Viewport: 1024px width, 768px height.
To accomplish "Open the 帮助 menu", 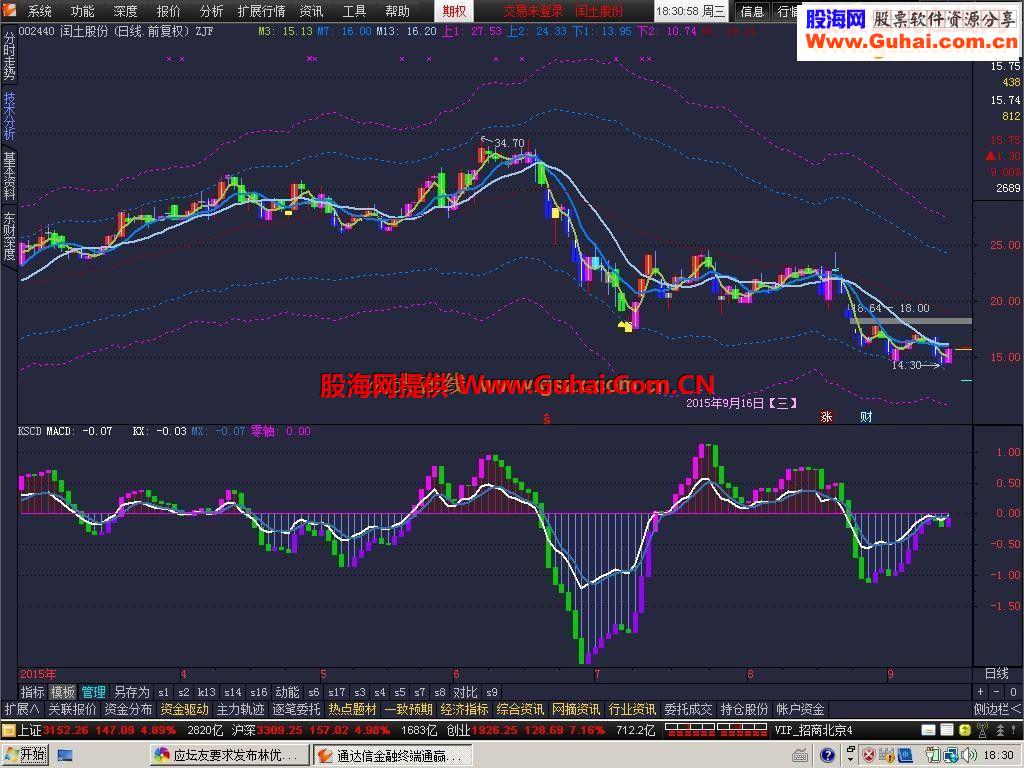I will tap(397, 11).
